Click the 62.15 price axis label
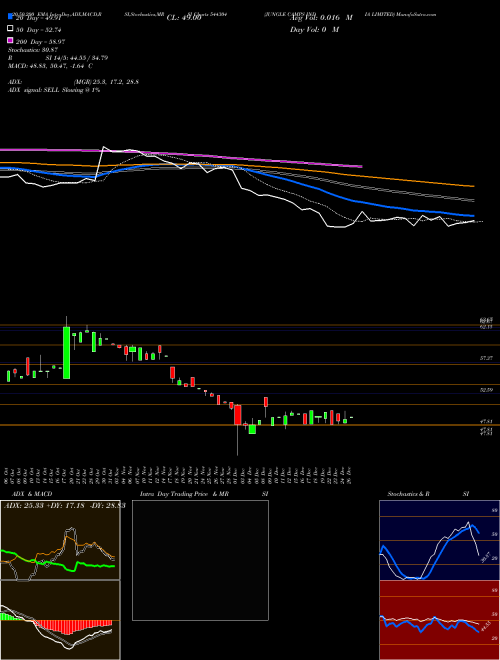The image size is (500, 660). coord(486,327)
